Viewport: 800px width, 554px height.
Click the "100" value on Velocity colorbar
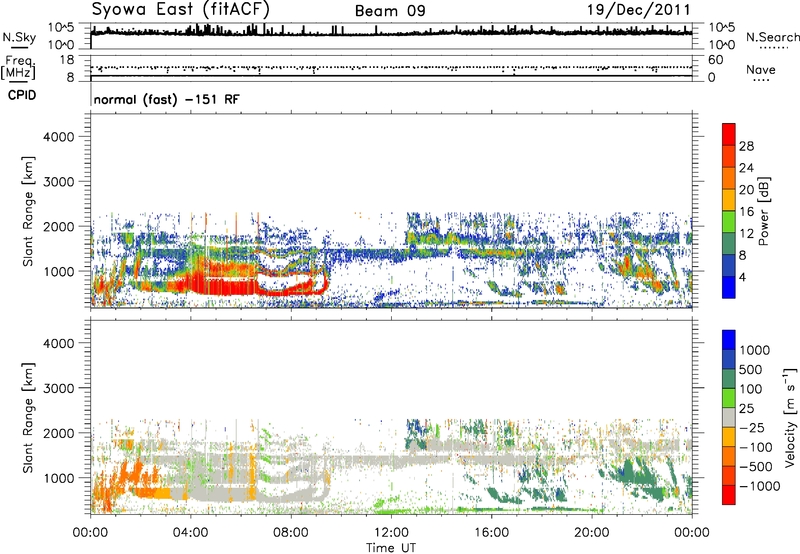tap(751, 389)
